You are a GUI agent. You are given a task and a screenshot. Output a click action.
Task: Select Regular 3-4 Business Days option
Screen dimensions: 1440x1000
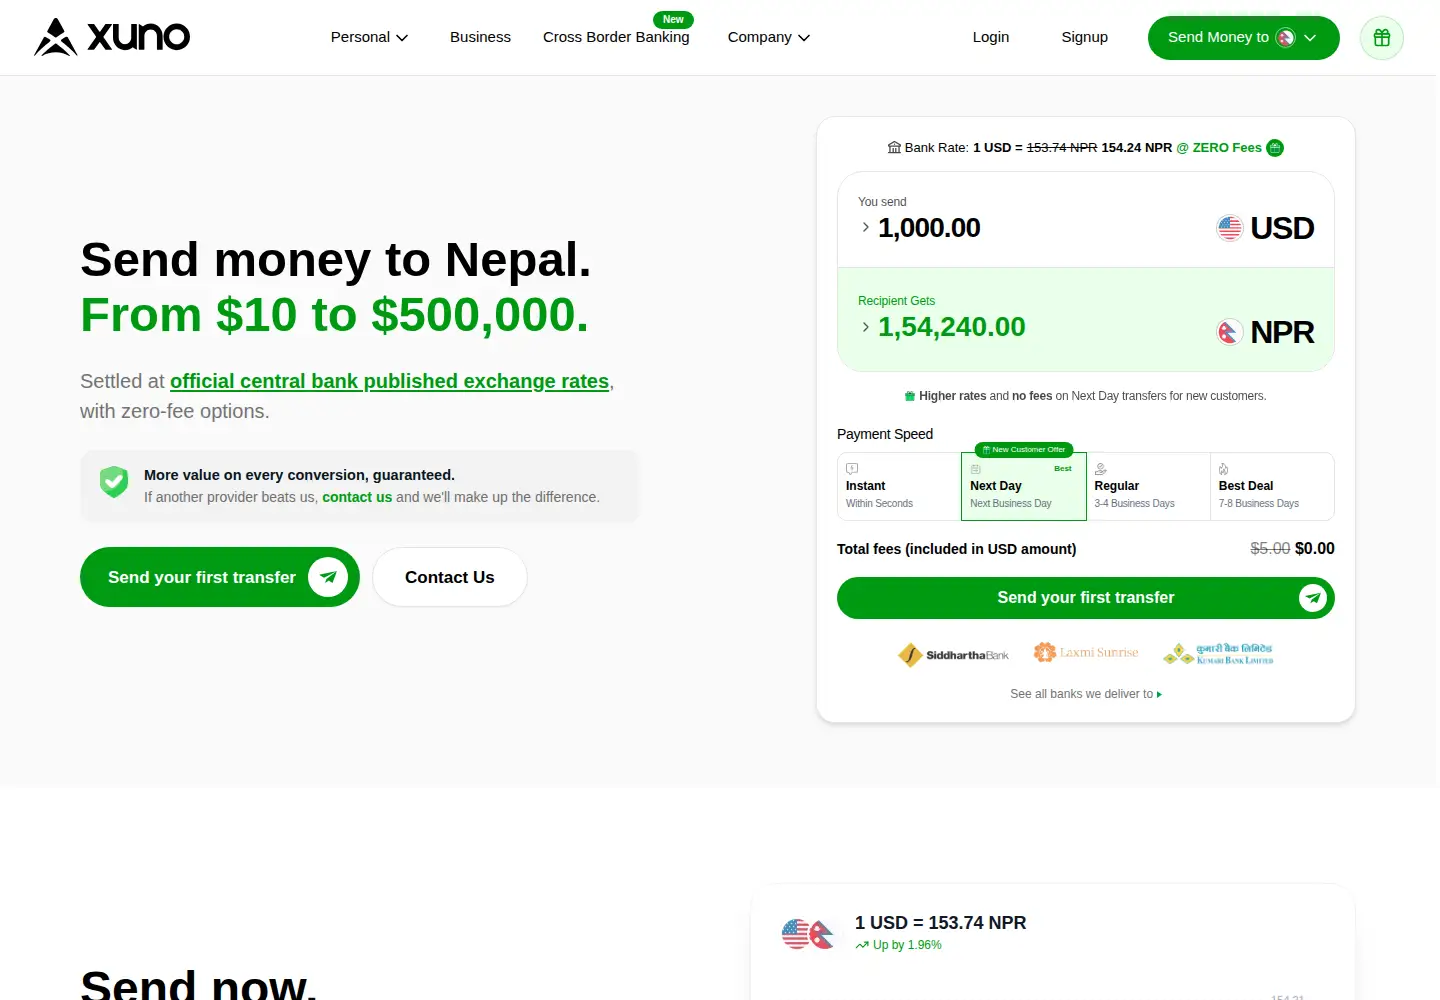point(1148,486)
